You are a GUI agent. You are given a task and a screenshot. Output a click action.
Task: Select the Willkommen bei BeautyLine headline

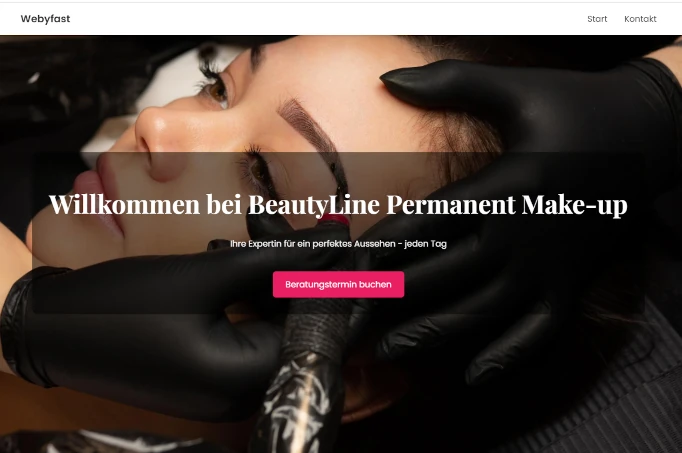pyautogui.click(x=338, y=204)
